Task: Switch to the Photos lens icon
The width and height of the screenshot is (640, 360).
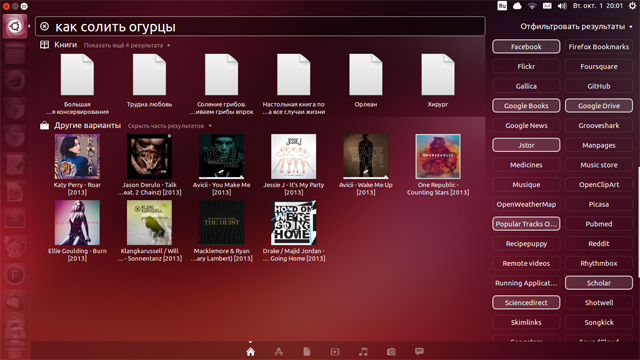Action: [391, 351]
